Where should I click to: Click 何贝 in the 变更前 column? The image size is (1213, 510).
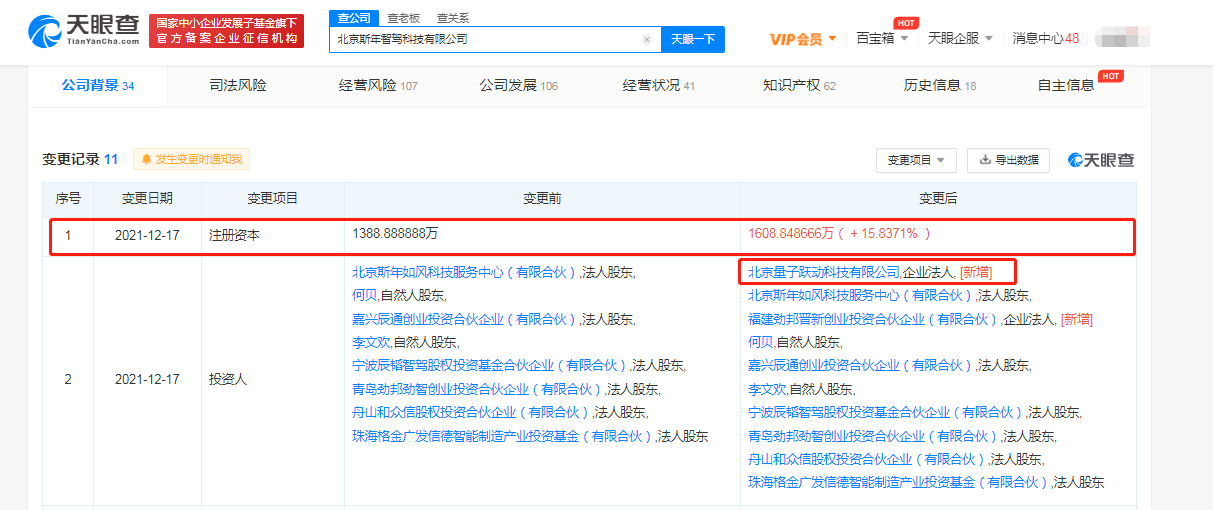tap(364, 295)
